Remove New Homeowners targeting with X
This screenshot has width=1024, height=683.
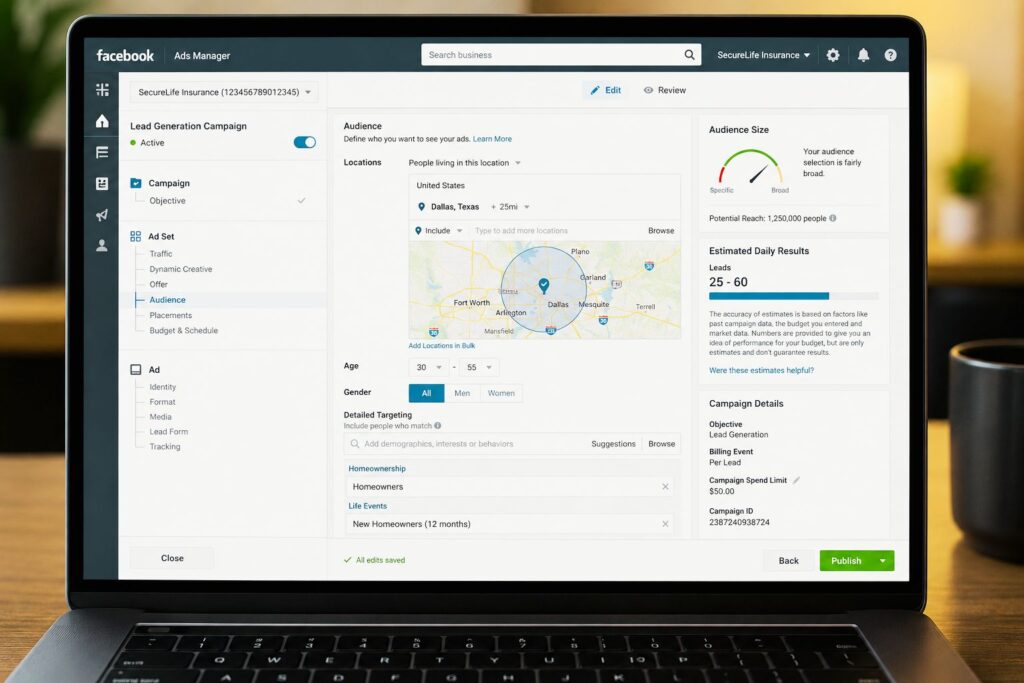click(x=665, y=524)
